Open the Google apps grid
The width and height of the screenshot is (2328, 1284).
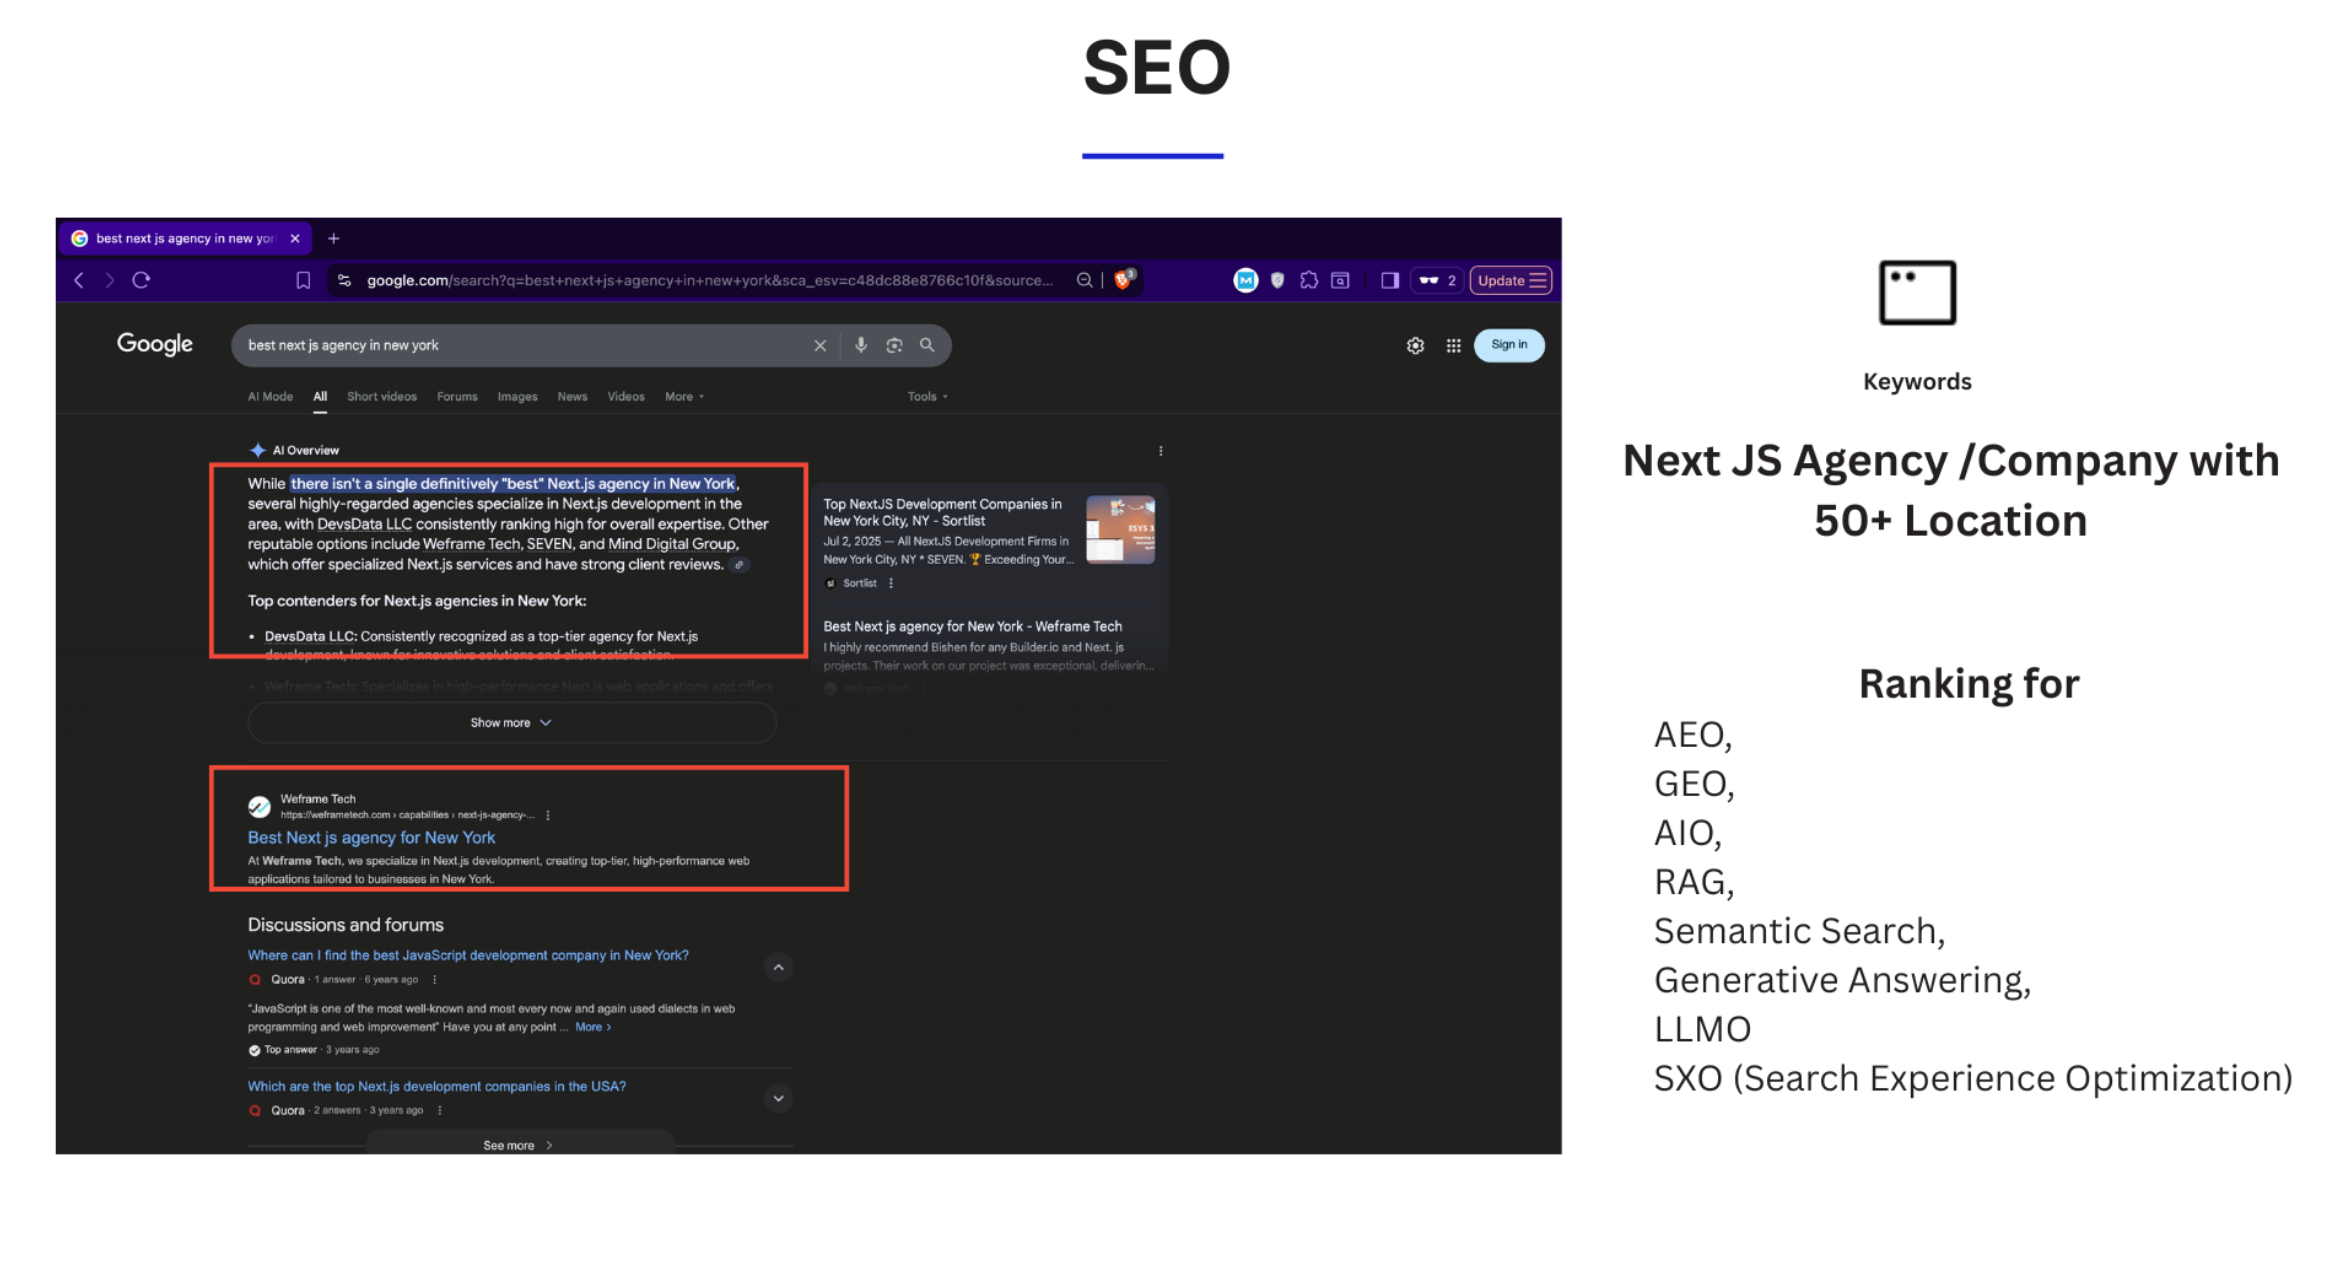[x=1453, y=346]
